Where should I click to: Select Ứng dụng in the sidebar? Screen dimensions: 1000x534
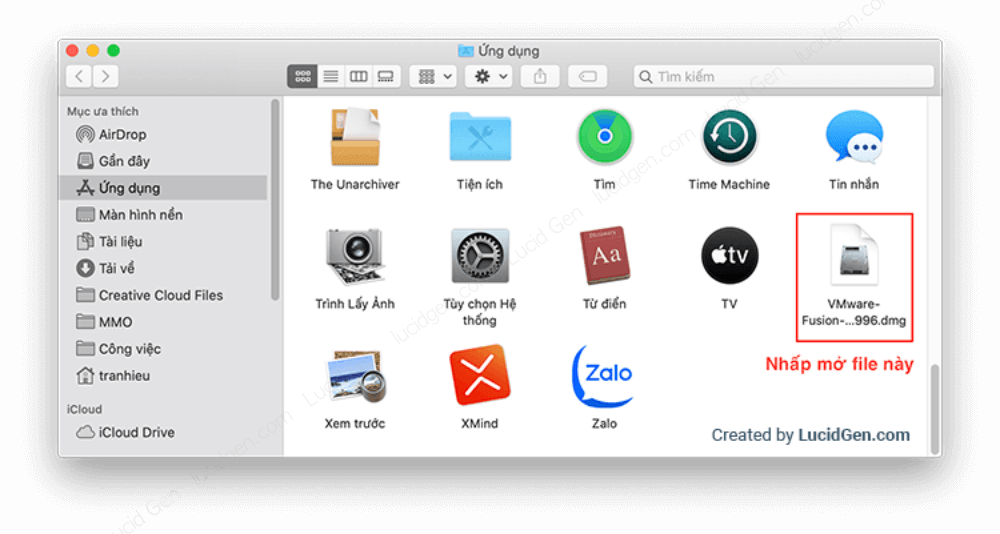(x=163, y=188)
